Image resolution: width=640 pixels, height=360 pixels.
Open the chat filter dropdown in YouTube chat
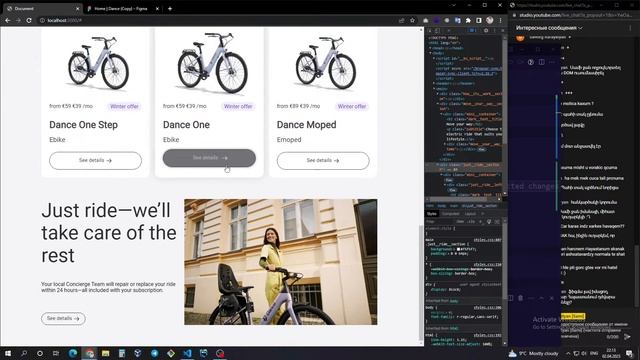point(549,28)
